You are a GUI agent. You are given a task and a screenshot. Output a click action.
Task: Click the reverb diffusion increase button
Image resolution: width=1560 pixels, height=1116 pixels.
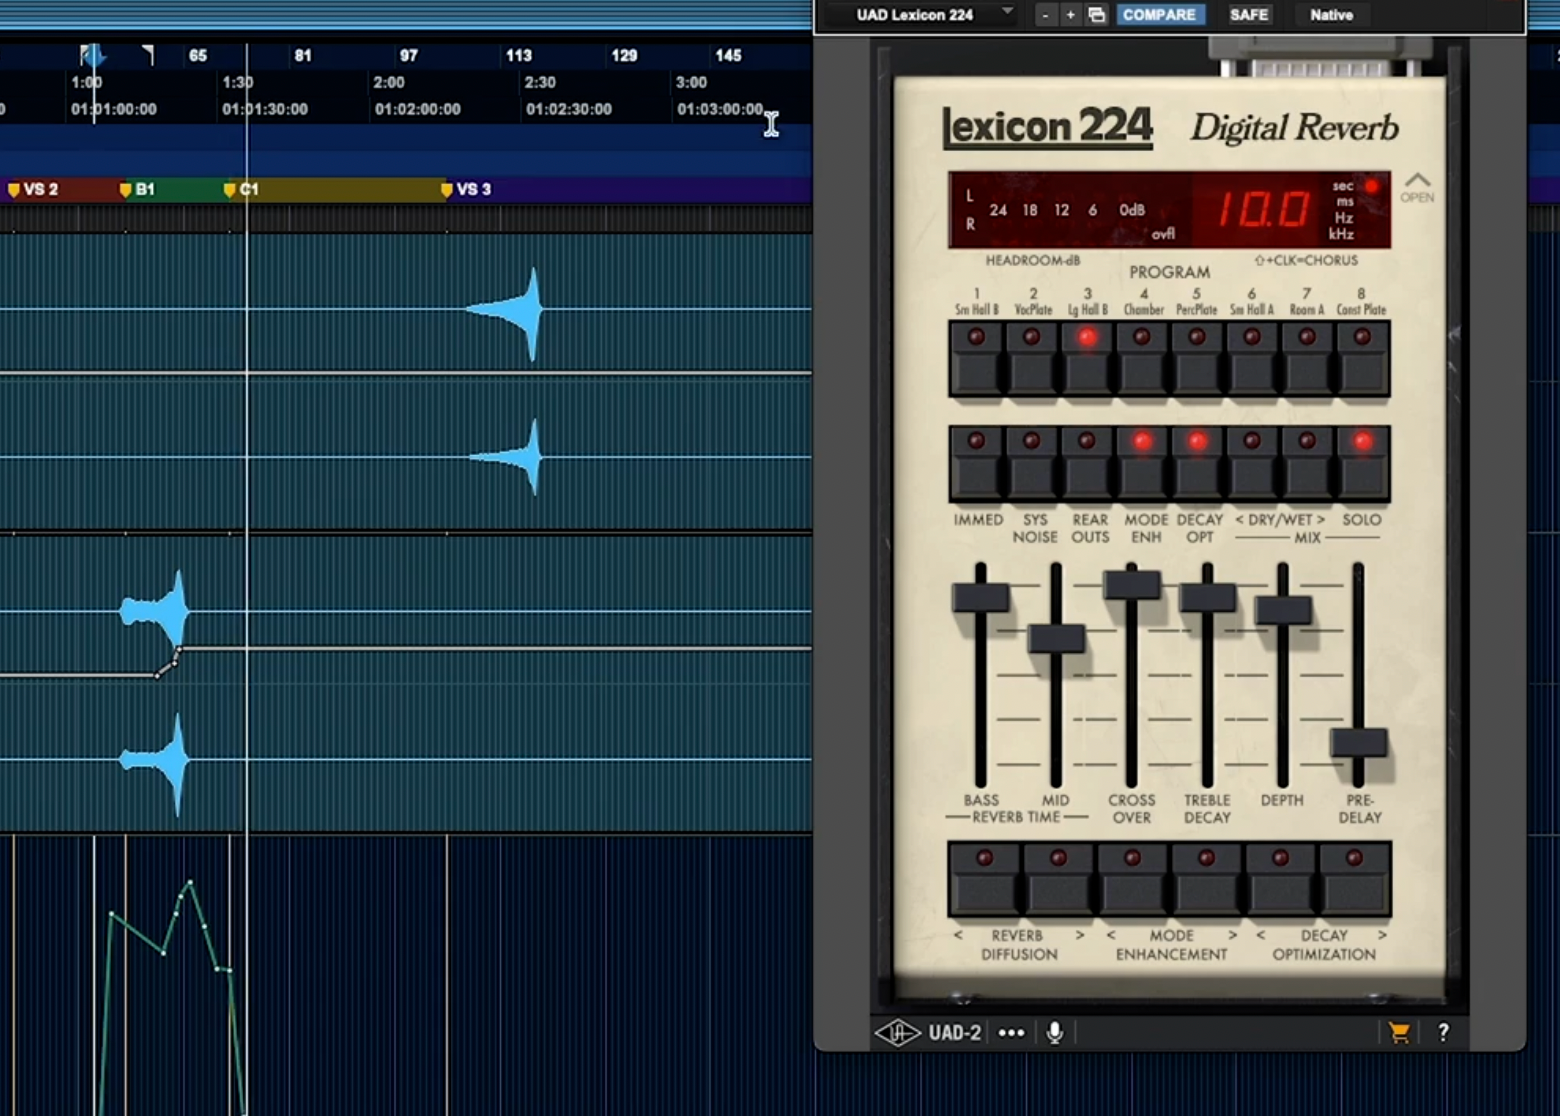pyautogui.click(x=1058, y=879)
